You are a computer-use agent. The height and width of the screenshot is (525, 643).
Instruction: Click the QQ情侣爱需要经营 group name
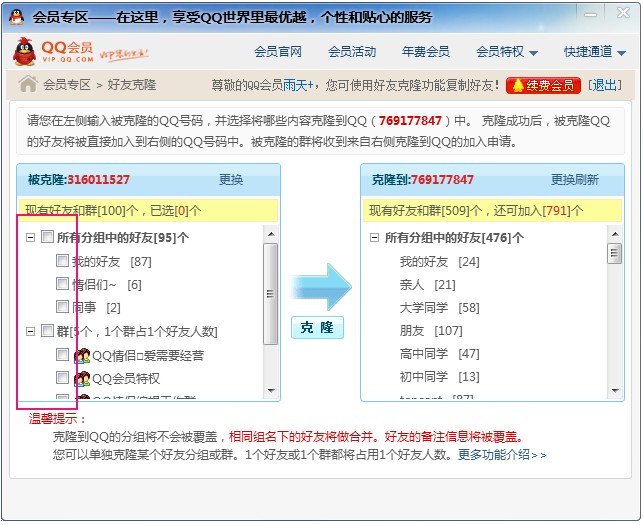[x=148, y=356]
